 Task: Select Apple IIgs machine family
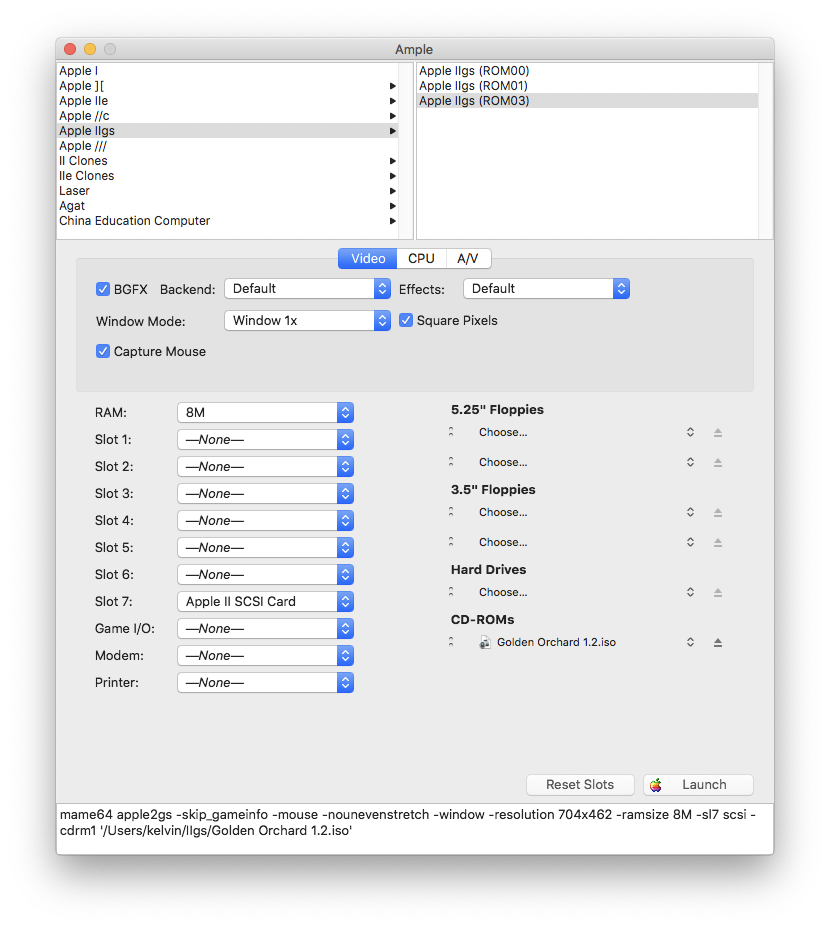(x=227, y=130)
